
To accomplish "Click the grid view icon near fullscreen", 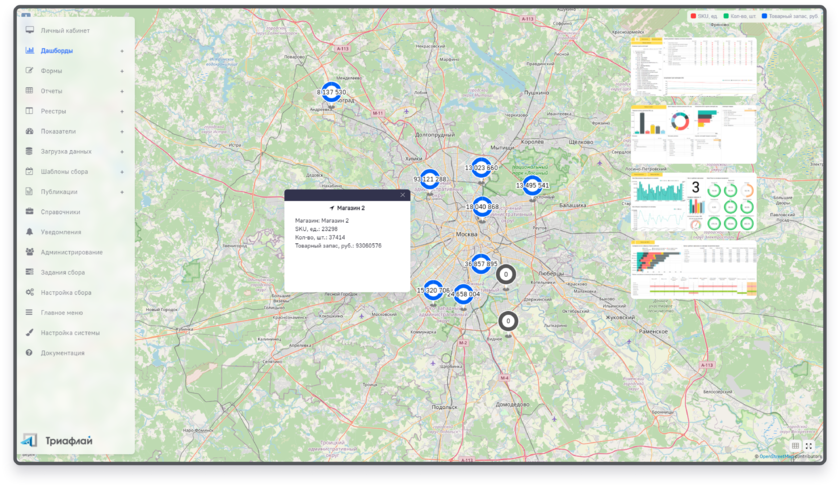I will pos(795,446).
